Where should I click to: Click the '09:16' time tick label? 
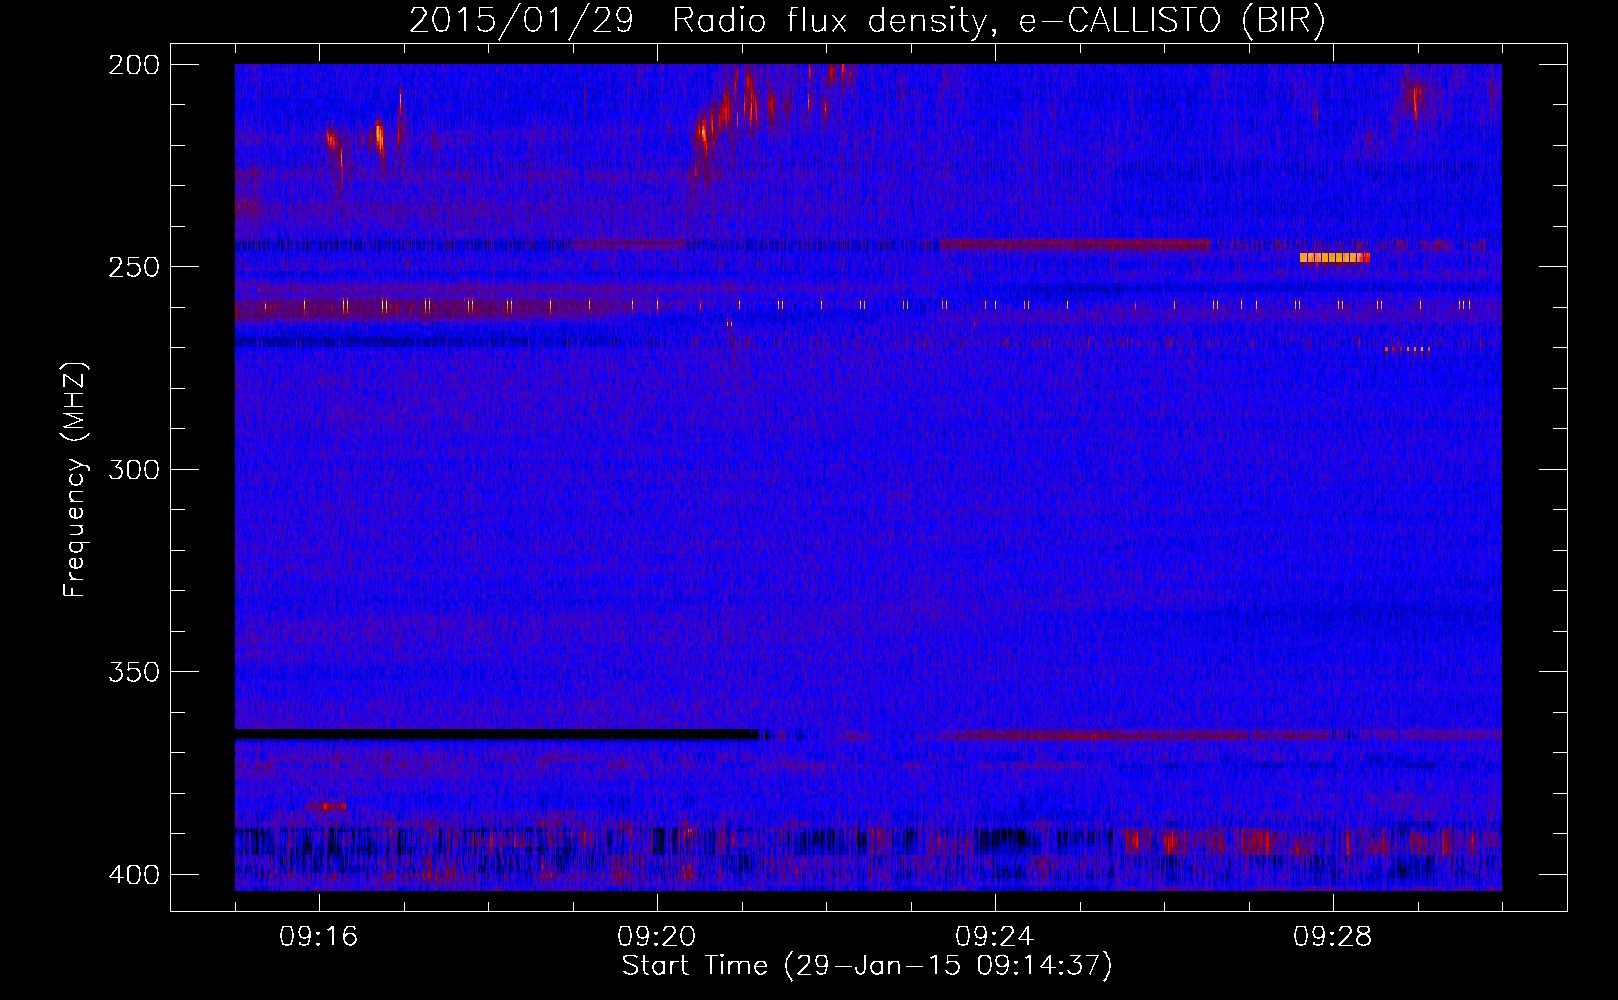coord(319,937)
